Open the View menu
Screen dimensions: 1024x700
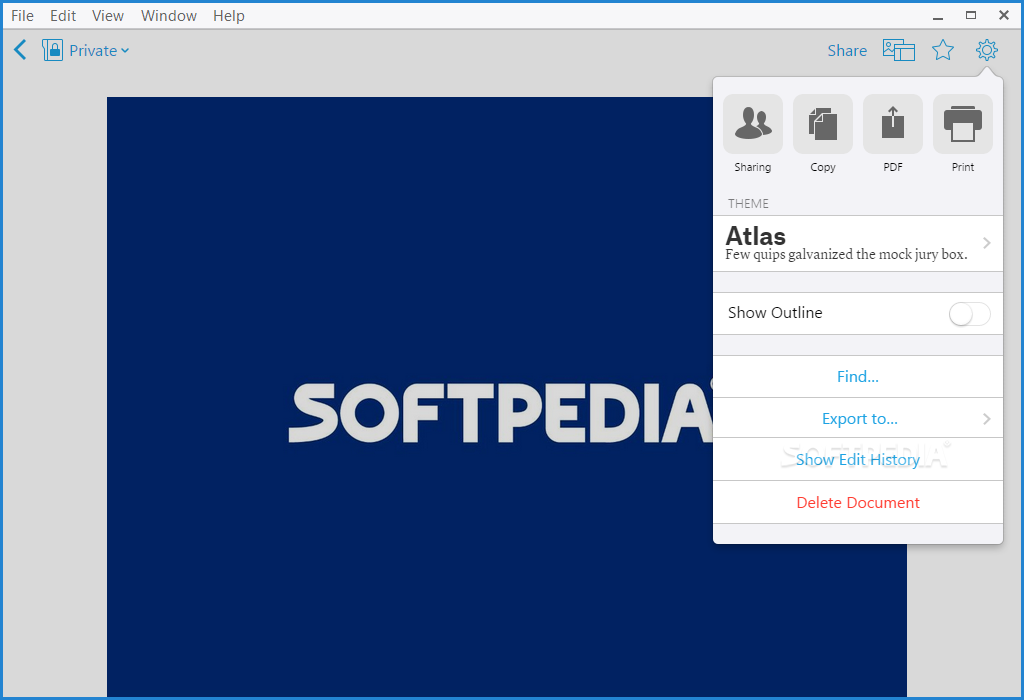coord(108,16)
